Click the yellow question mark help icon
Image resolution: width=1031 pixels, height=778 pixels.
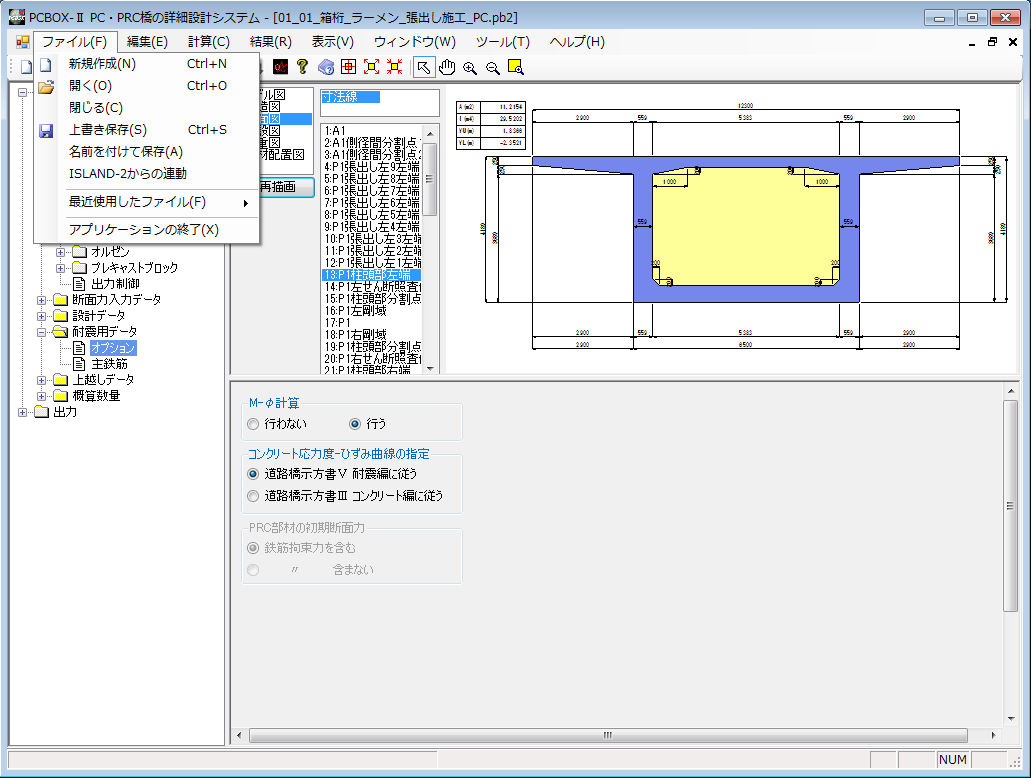pos(302,67)
